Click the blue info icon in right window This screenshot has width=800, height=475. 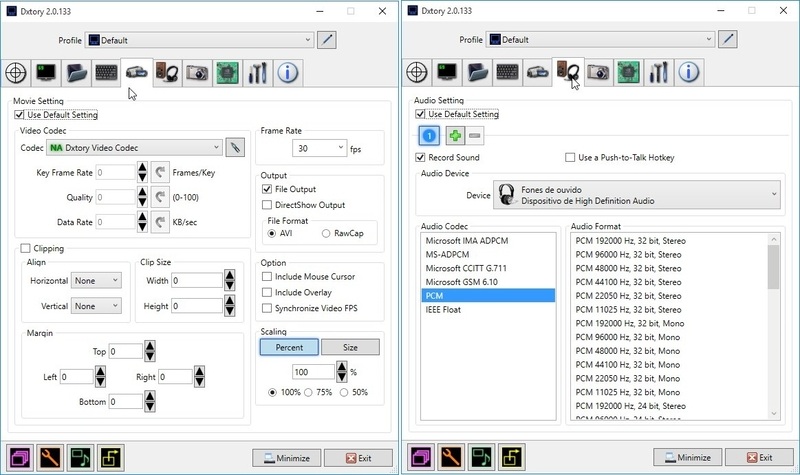(689, 73)
